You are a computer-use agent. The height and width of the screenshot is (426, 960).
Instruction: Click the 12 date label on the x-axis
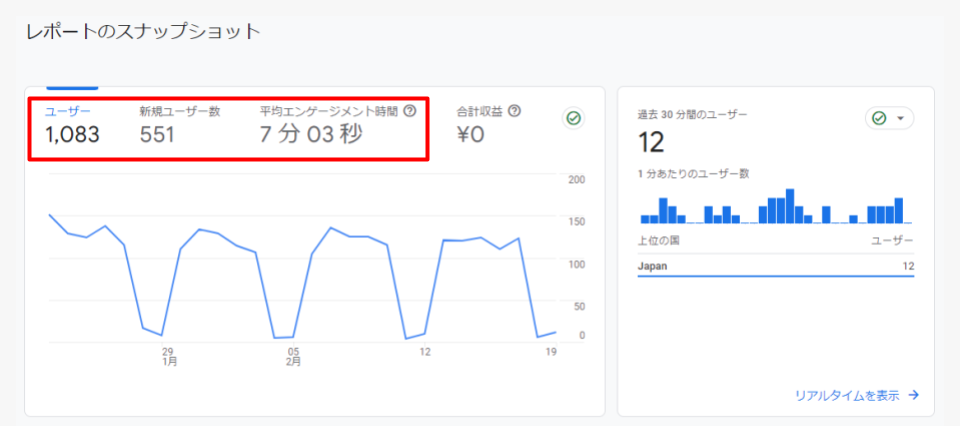[425, 352]
